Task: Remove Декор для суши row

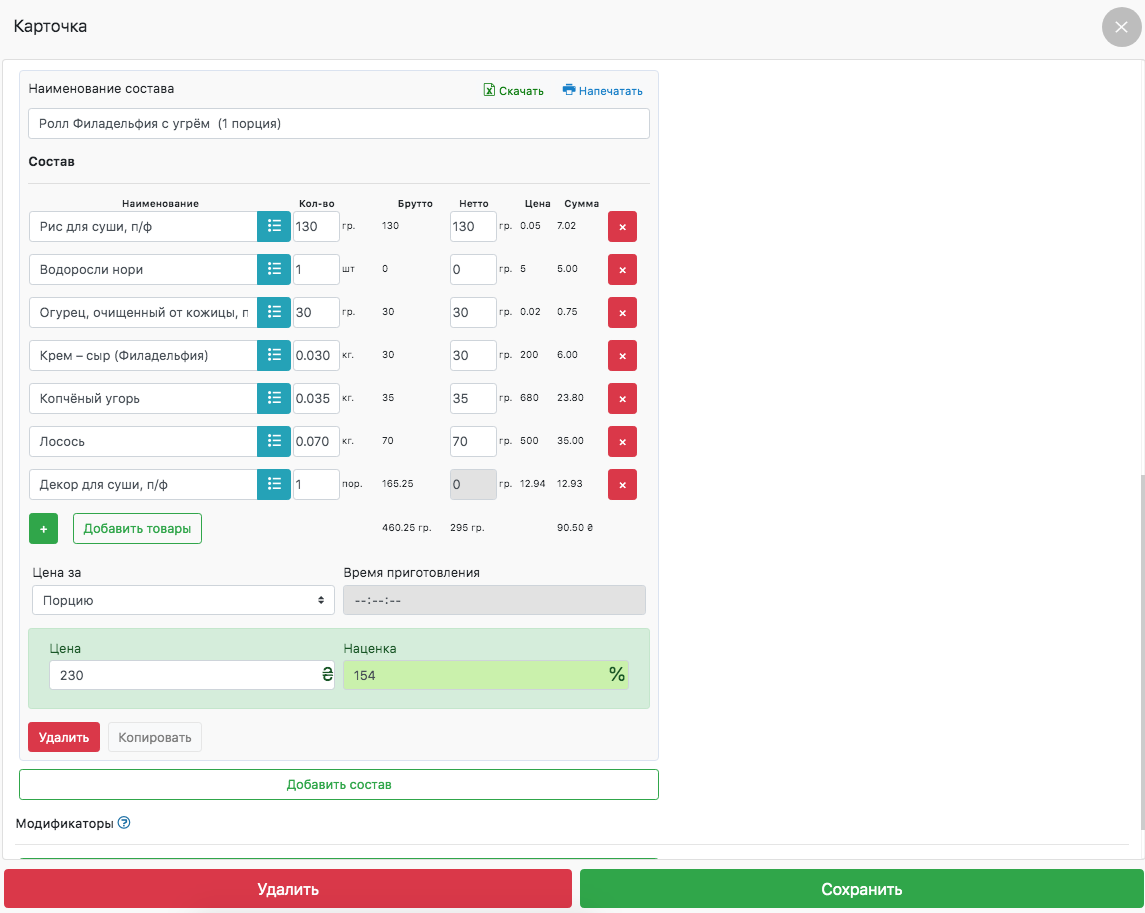Action: click(622, 485)
